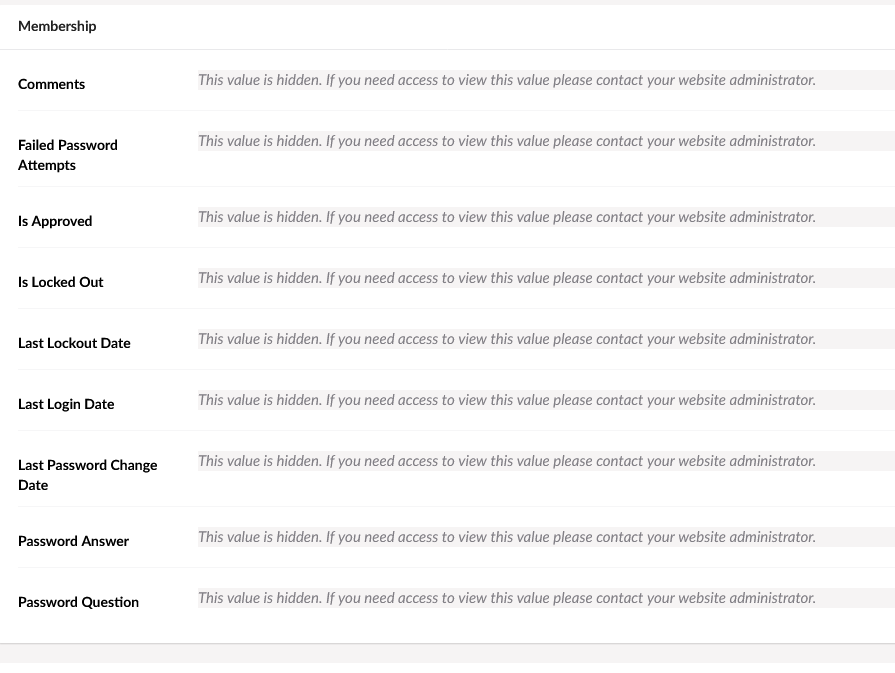The width and height of the screenshot is (895, 673).
Task: Select the Password Question label
Action: [x=78, y=602]
